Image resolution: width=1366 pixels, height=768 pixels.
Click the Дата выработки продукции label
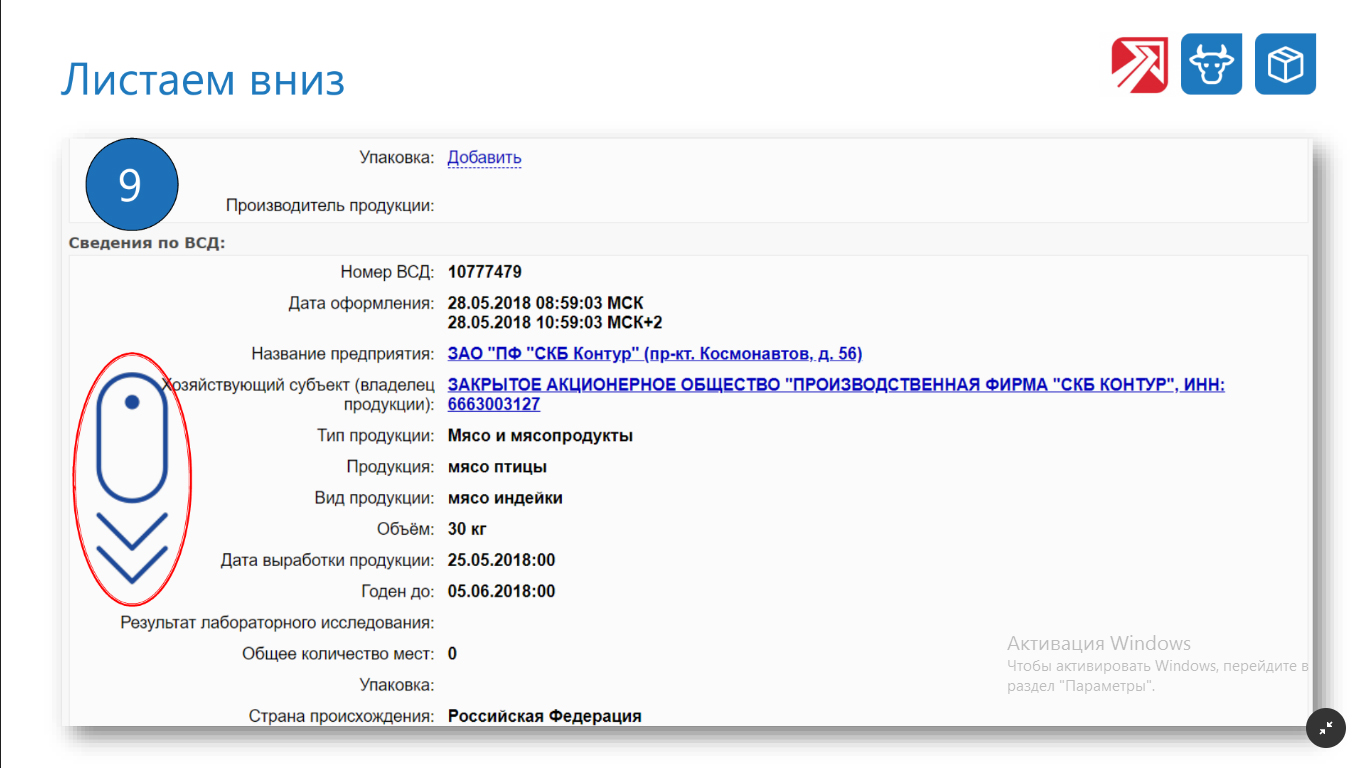(x=328, y=560)
